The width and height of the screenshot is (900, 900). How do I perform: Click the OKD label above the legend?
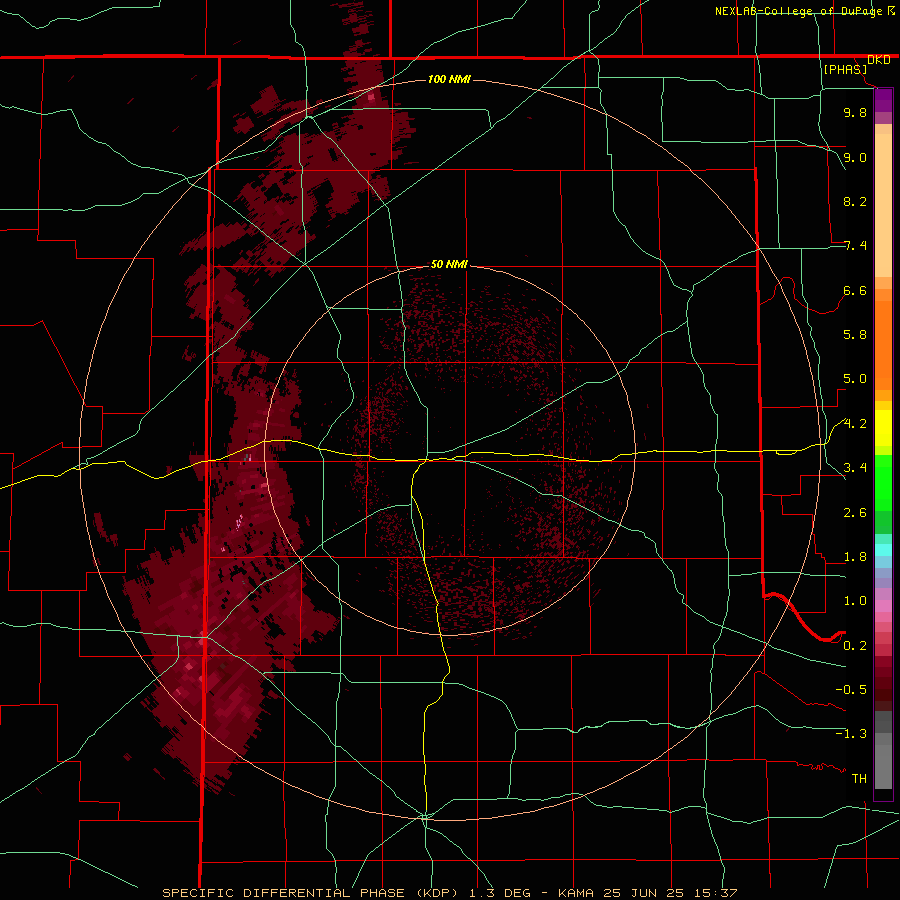[x=879, y=60]
